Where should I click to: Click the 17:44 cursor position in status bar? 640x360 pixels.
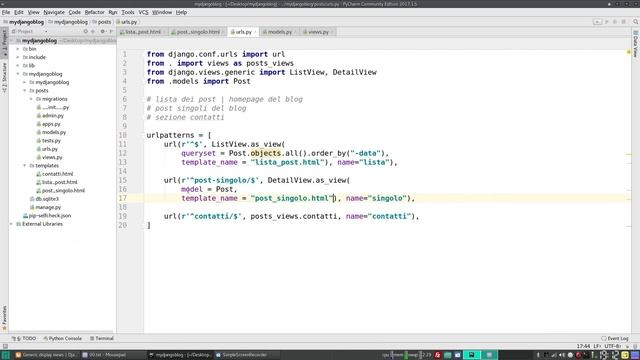tap(583, 346)
